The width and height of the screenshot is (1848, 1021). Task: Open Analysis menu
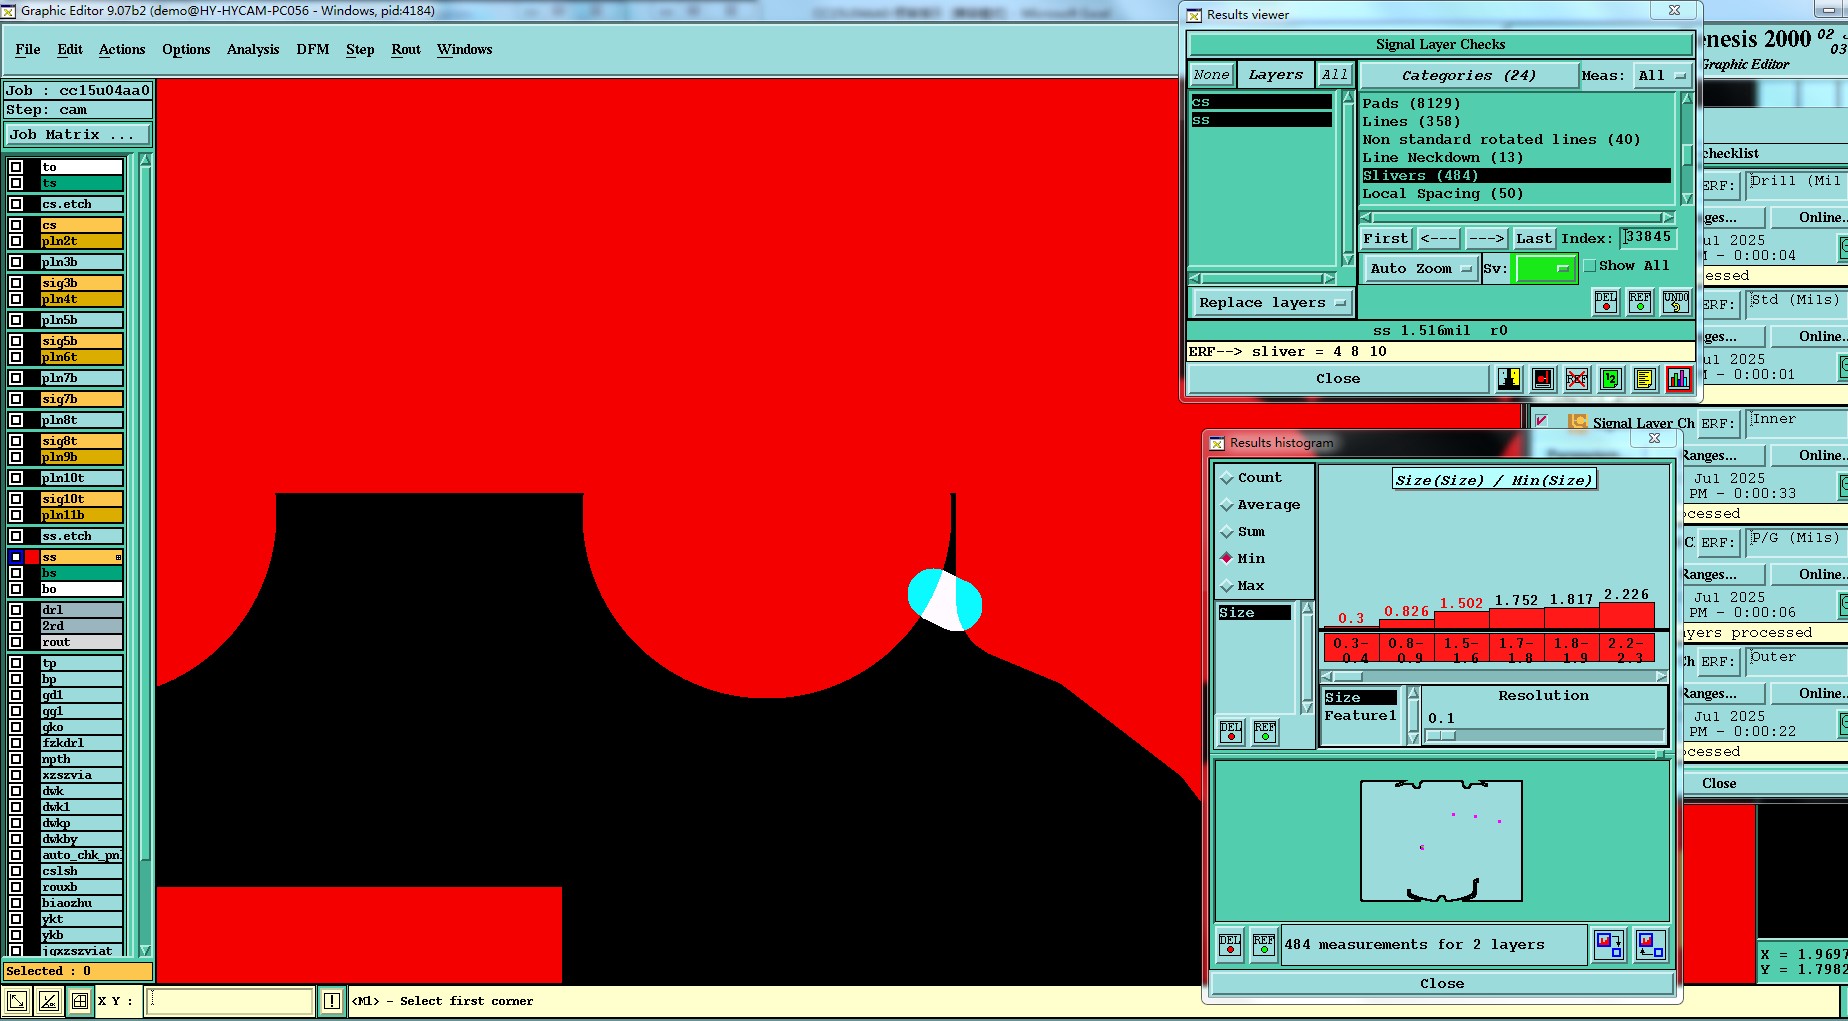point(253,49)
